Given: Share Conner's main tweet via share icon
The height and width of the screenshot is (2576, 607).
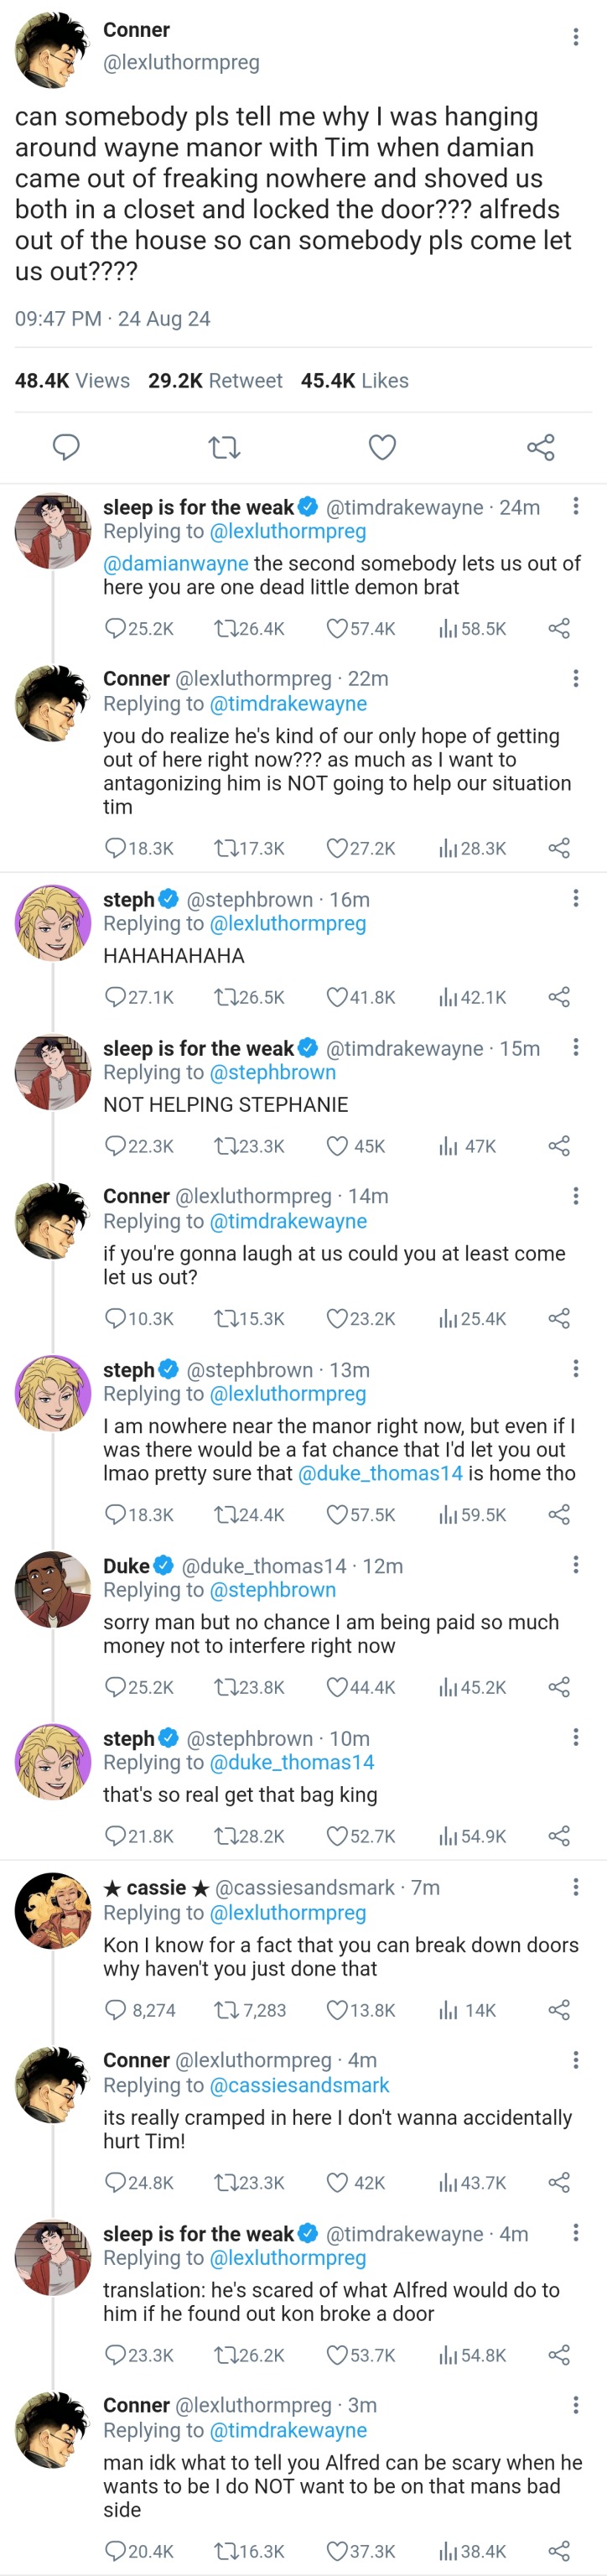Looking at the screenshot, I should tap(540, 447).
